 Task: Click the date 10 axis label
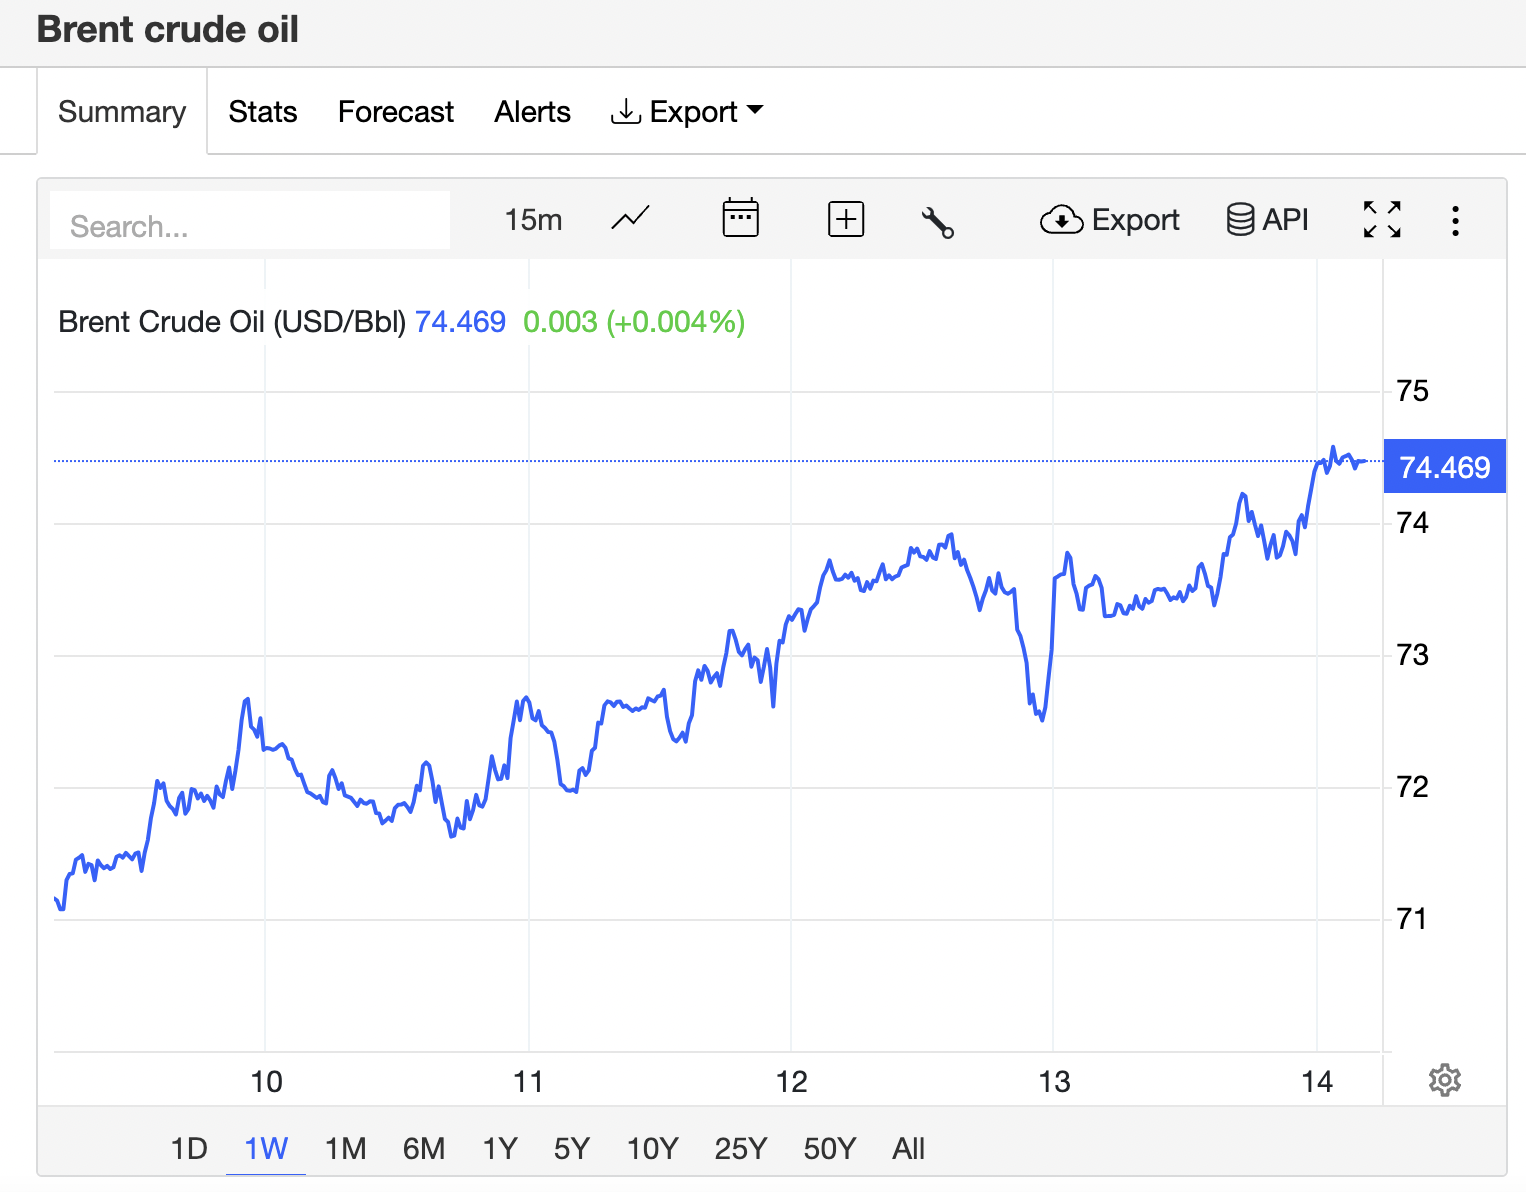pyautogui.click(x=266, y=1082)
